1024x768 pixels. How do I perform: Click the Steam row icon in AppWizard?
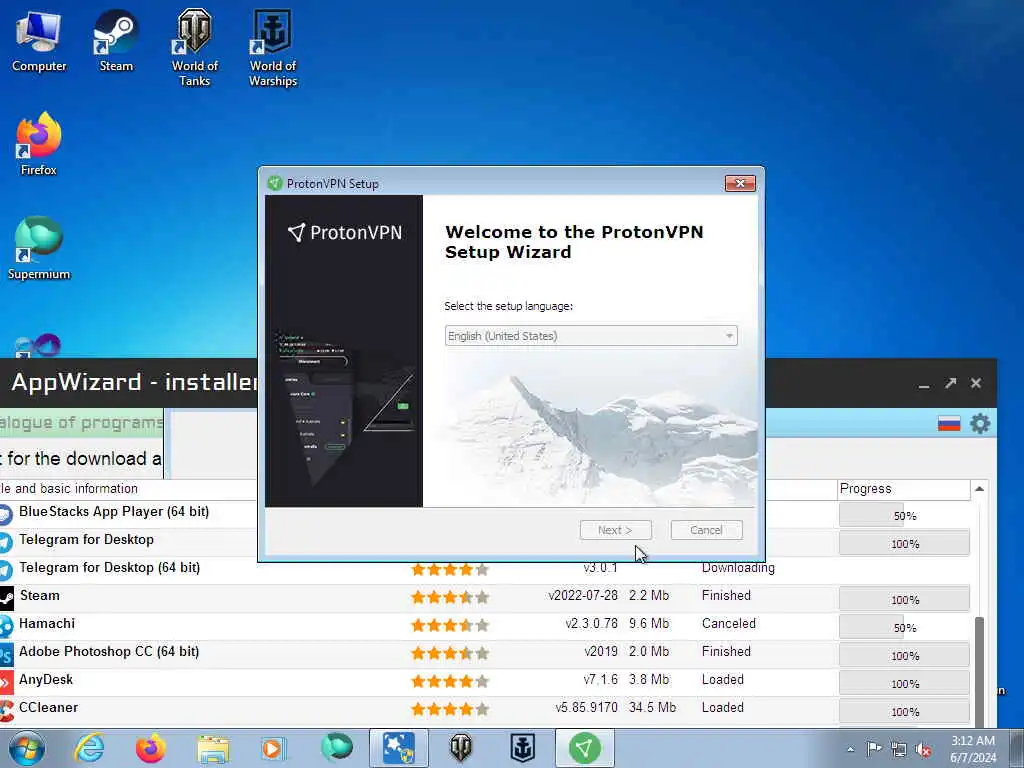(x=6, y=598)
